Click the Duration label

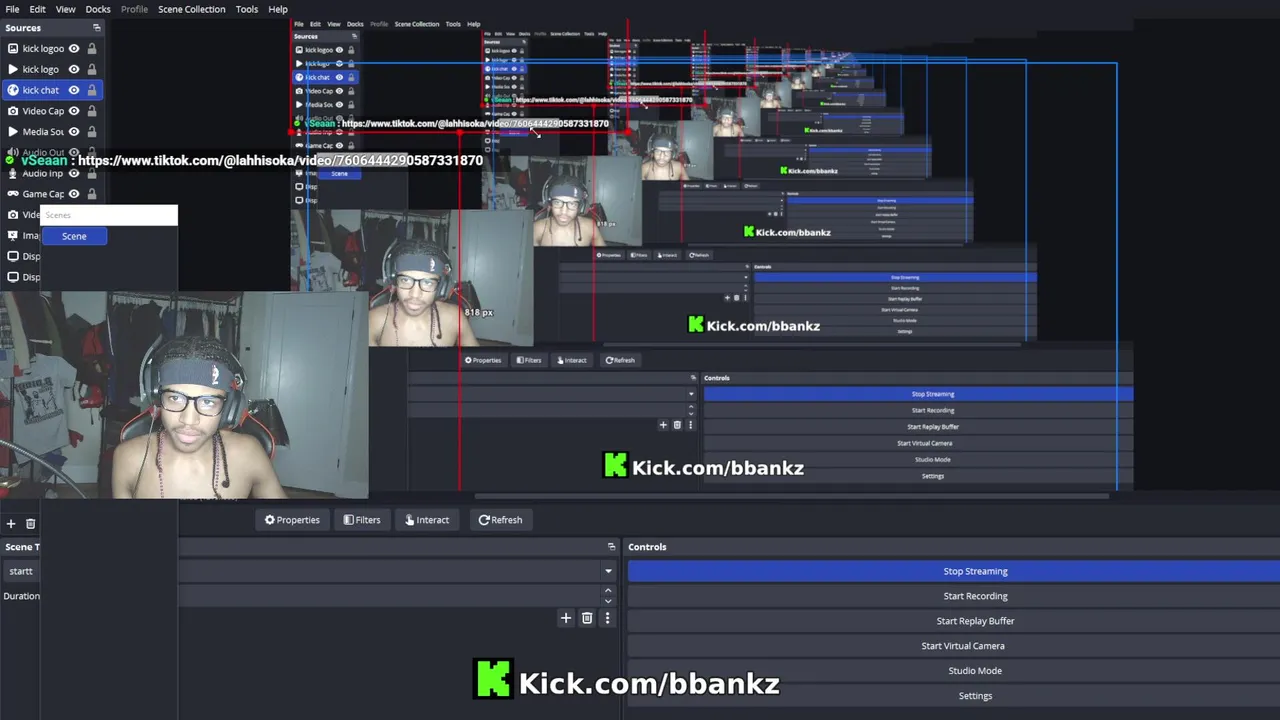[21, 596]
